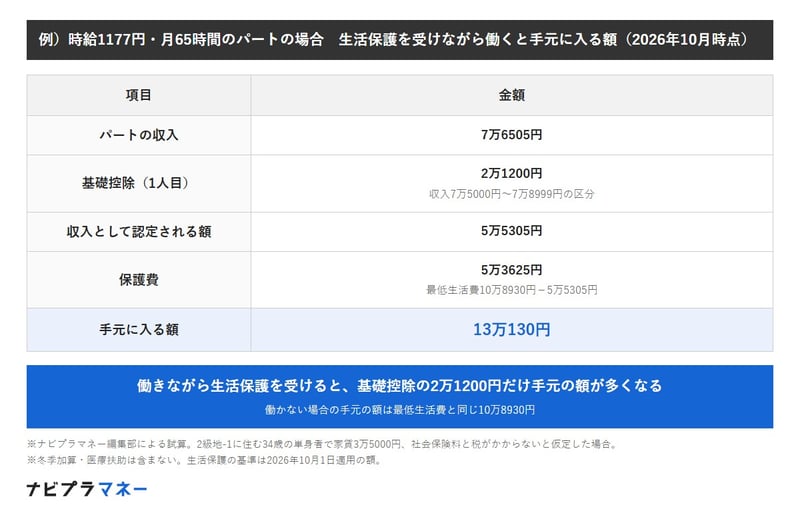The image size is (800, 513).
Task: Click the blue 13万130円 total
Action: point(511,330)
